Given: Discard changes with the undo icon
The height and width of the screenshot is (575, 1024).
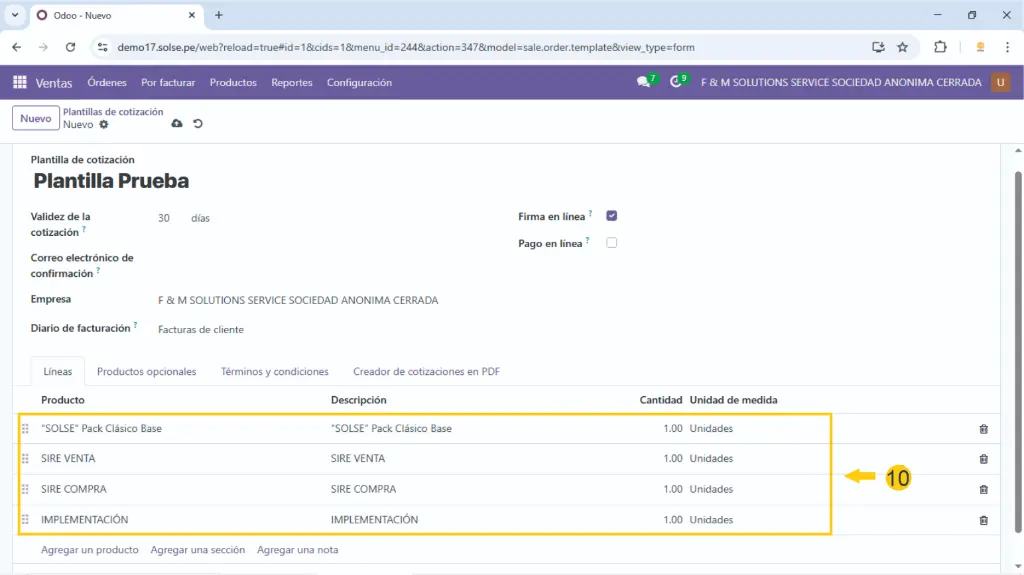Looking at the screenshot, I should click(197, 124).
